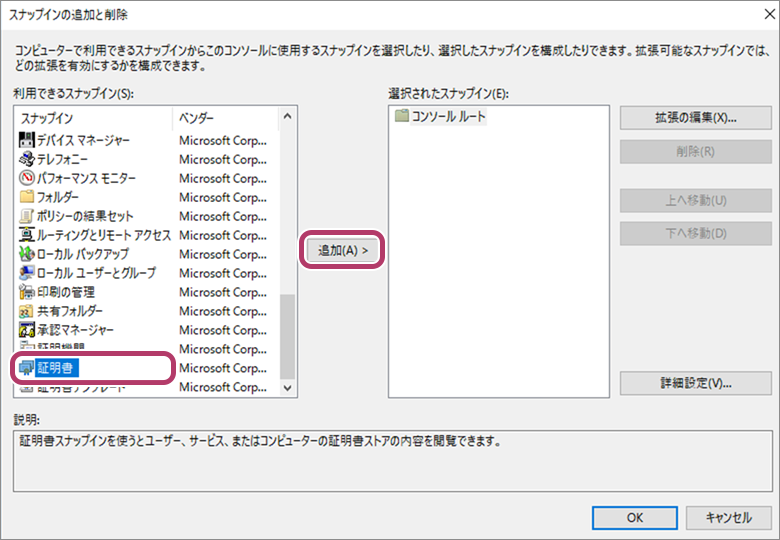
Task: Click the 追加(A) > button
Action: 342,250
